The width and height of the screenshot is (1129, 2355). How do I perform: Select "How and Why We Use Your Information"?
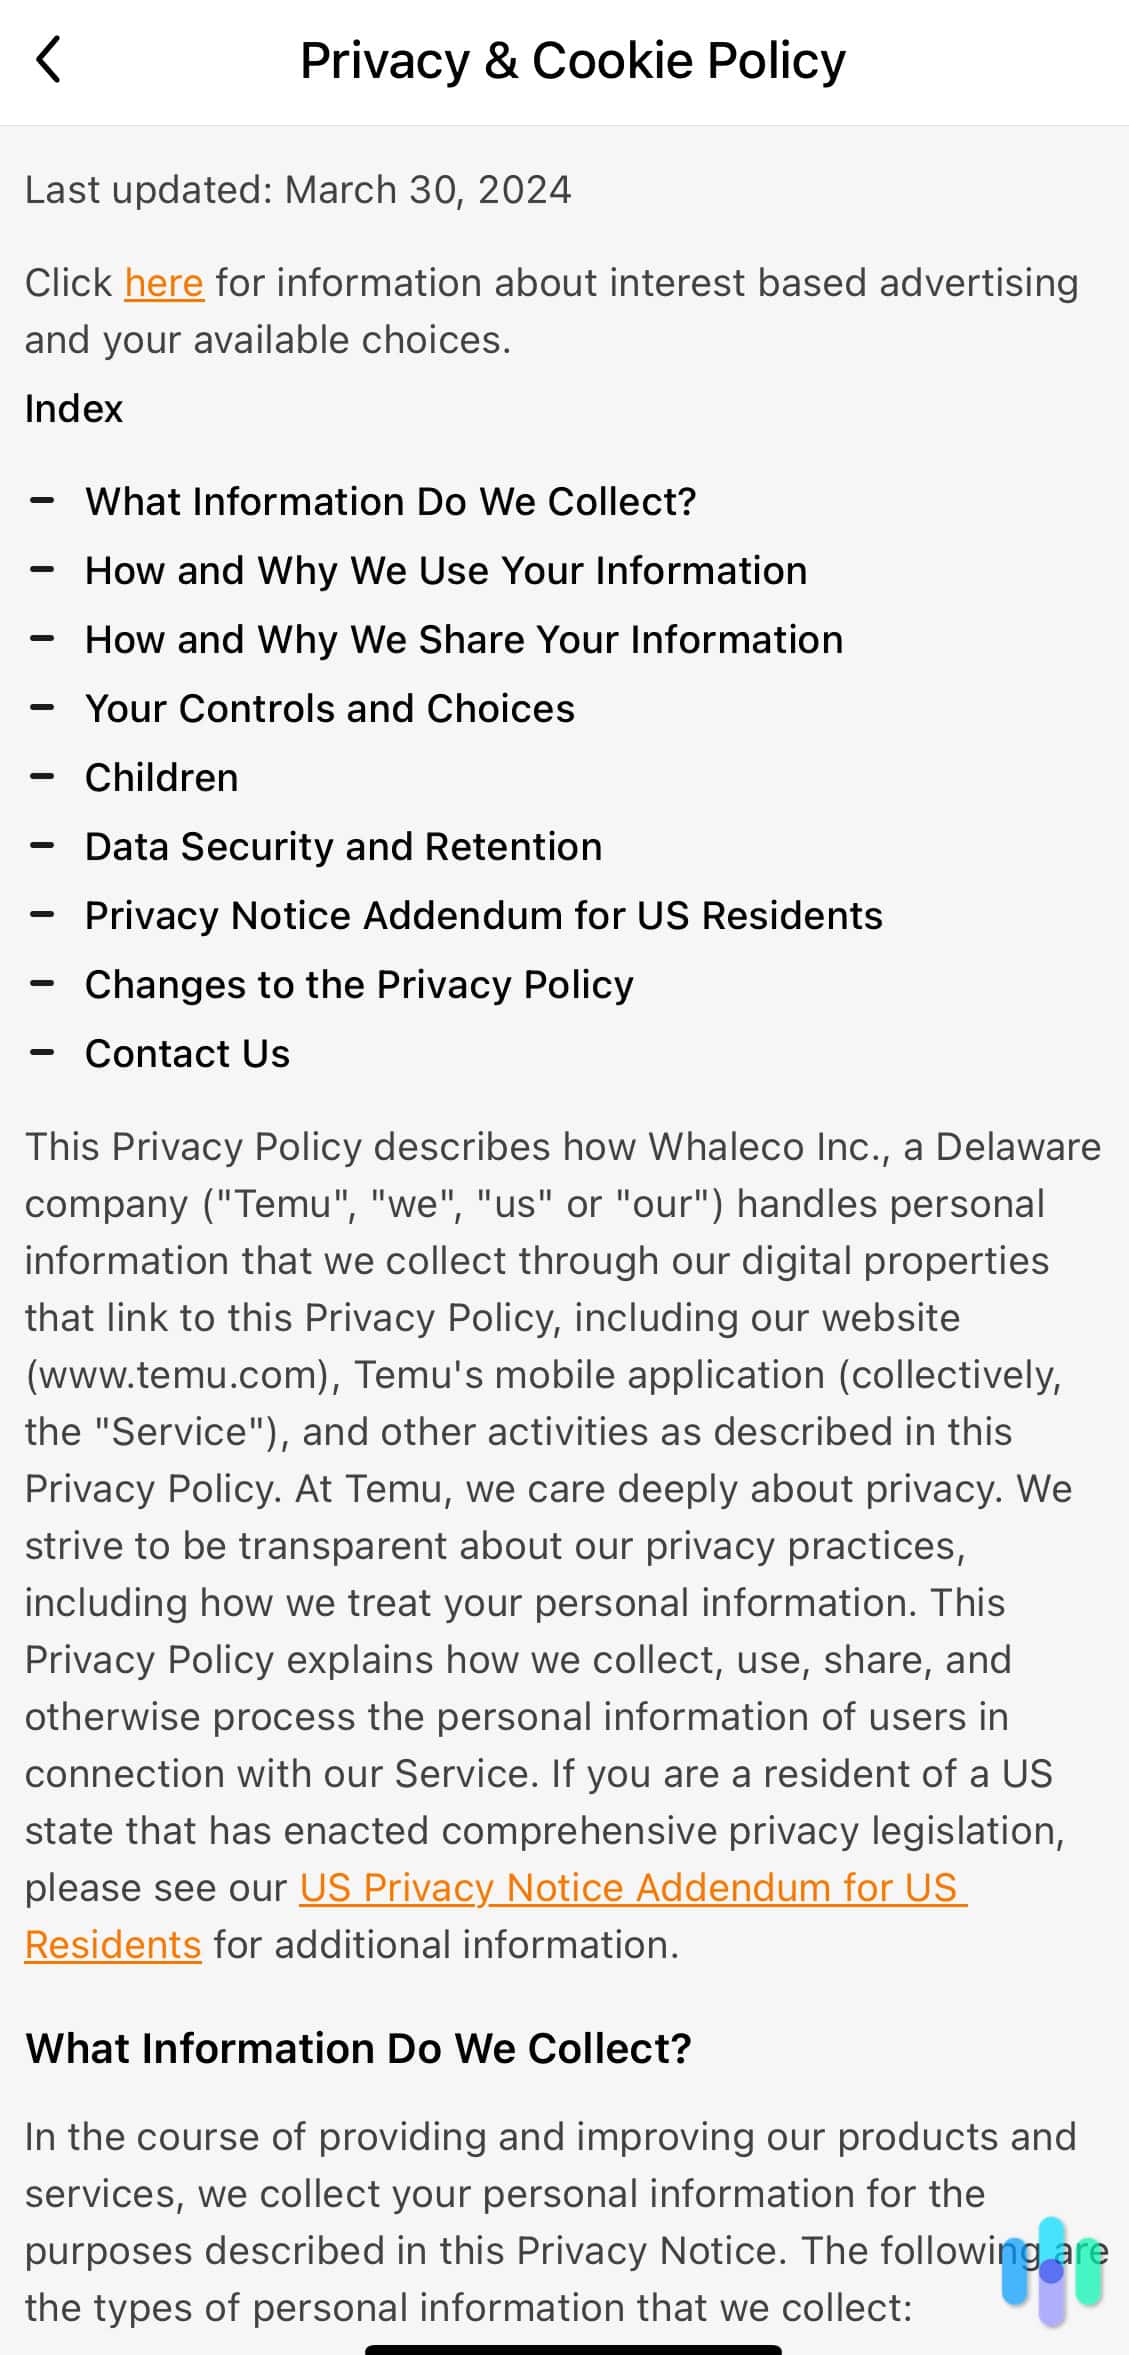(x=446, y=570)
